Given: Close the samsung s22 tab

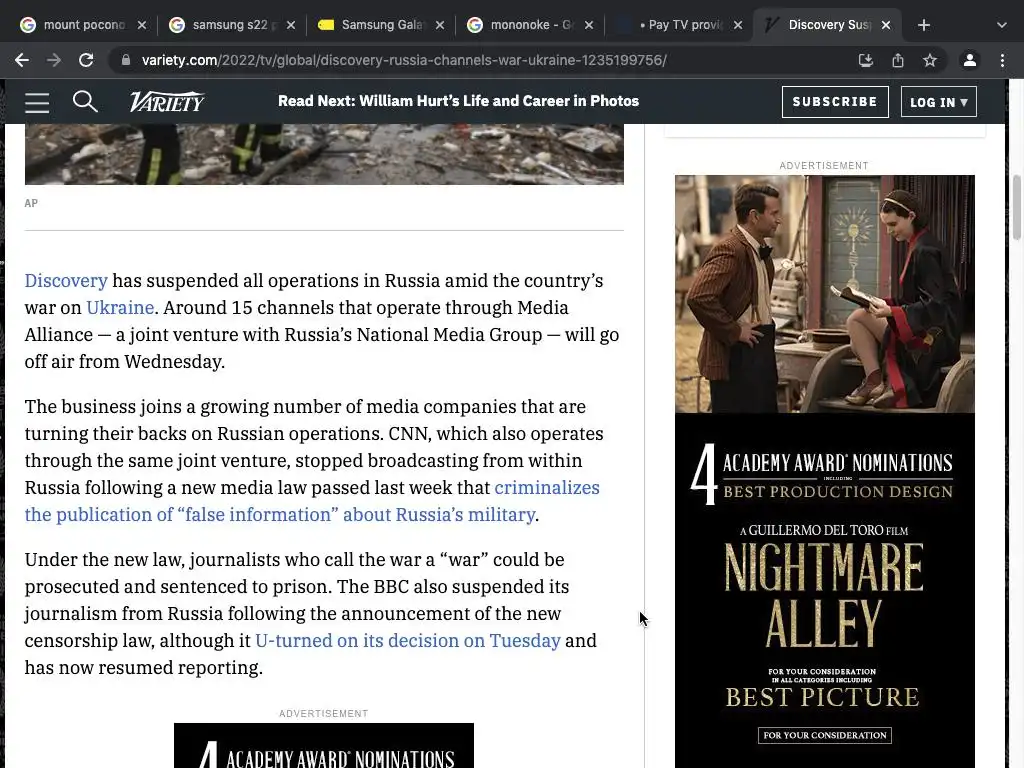Looking at the screenshot, I should [x=291, y=25].
